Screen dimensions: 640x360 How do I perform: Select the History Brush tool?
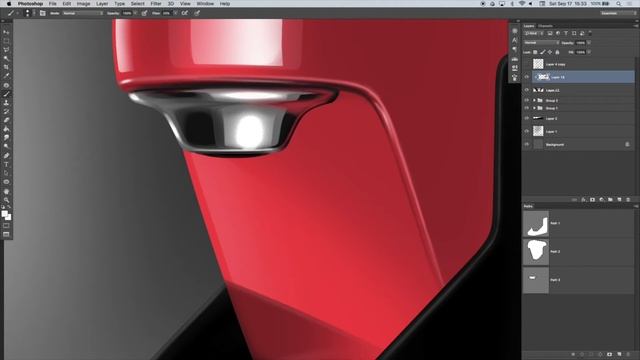pos(6,111)
